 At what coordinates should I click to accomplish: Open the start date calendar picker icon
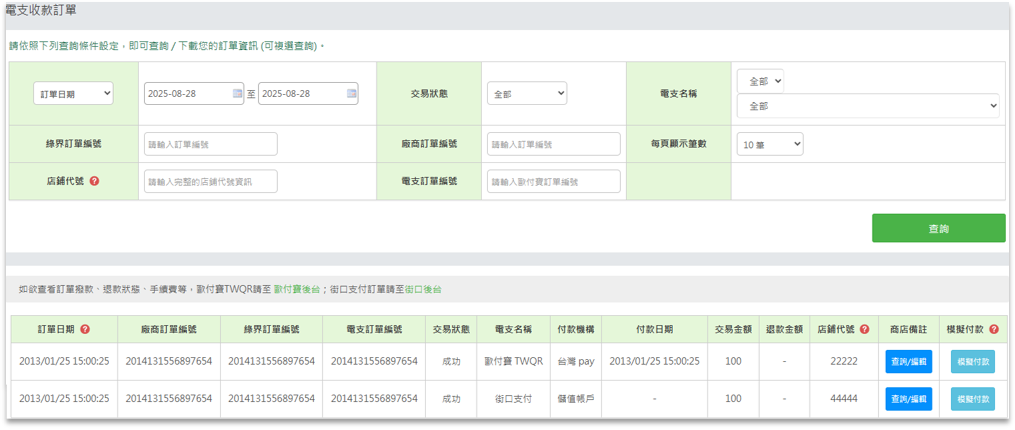(237, 93)
